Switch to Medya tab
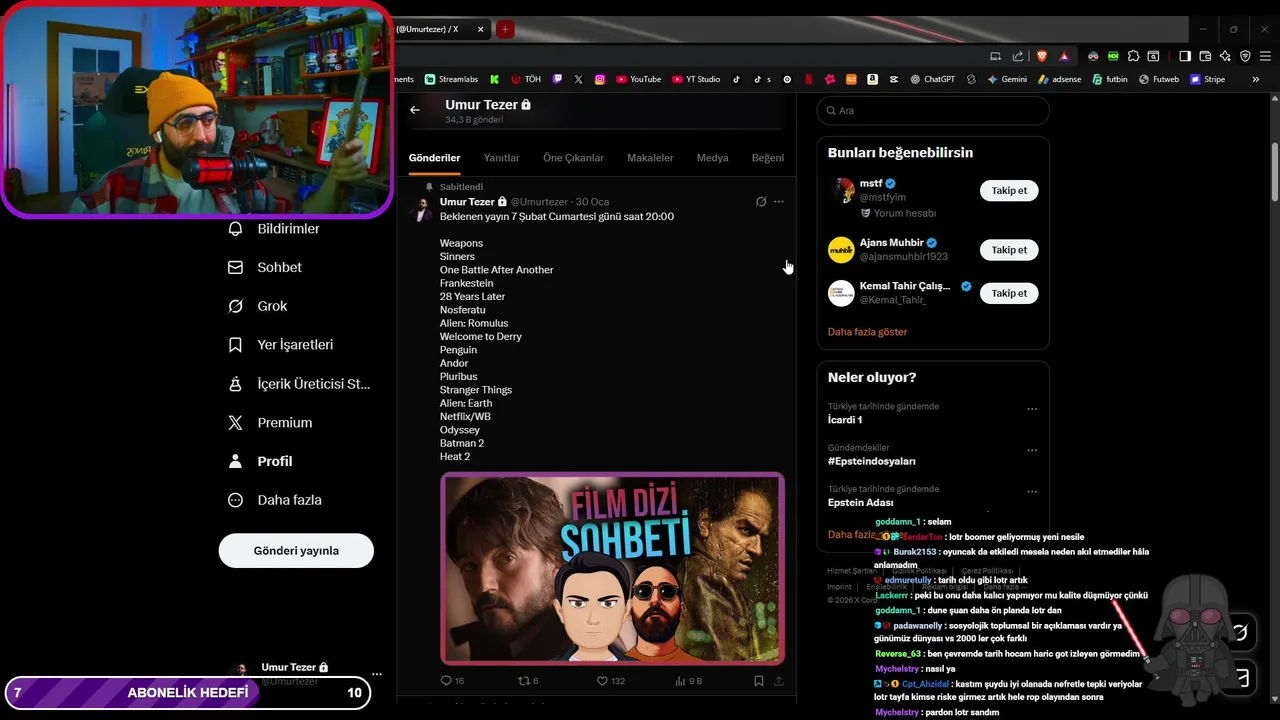 point(712,158)
